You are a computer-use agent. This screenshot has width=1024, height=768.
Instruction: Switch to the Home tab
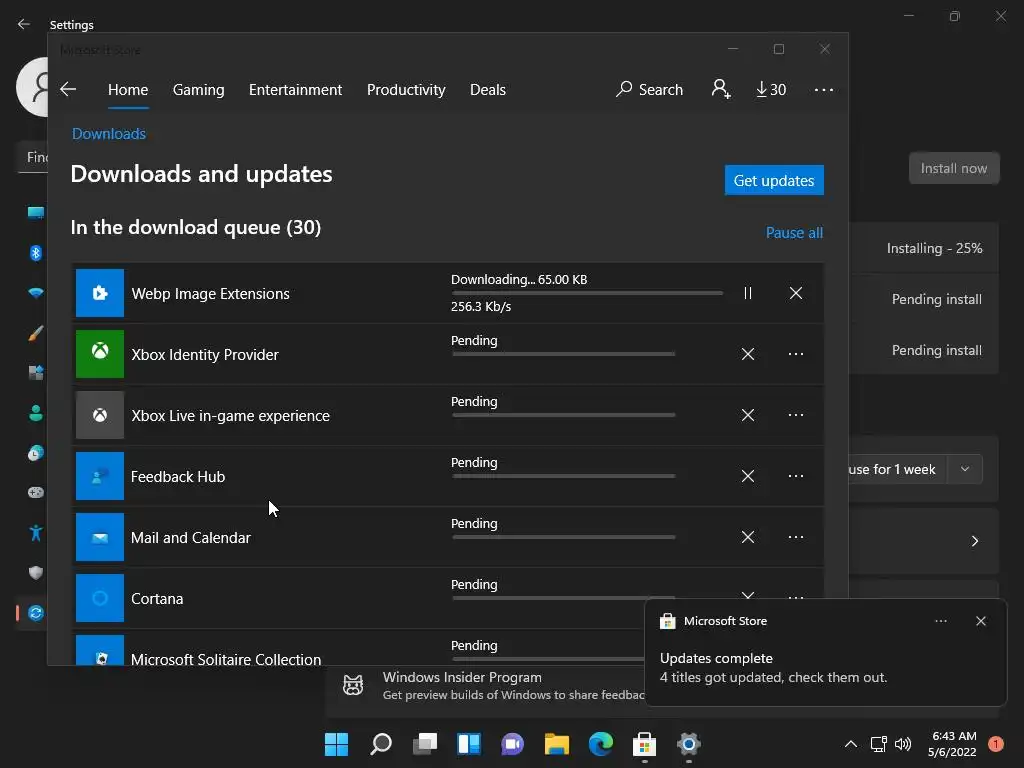[128, 89]
